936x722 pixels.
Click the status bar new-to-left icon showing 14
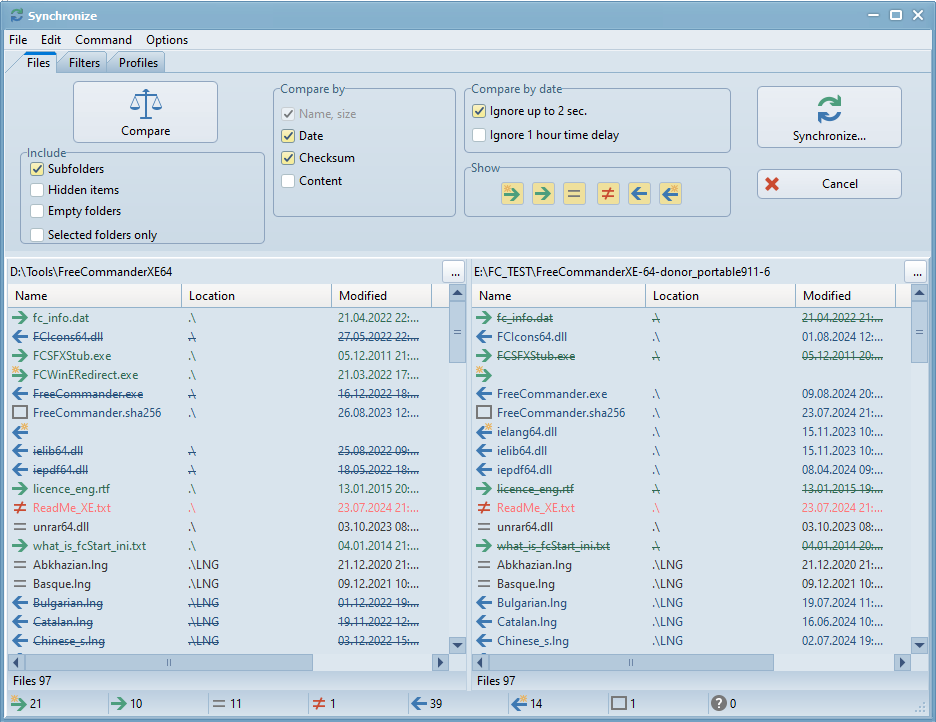pyautogui.click(x=519, y=704)
